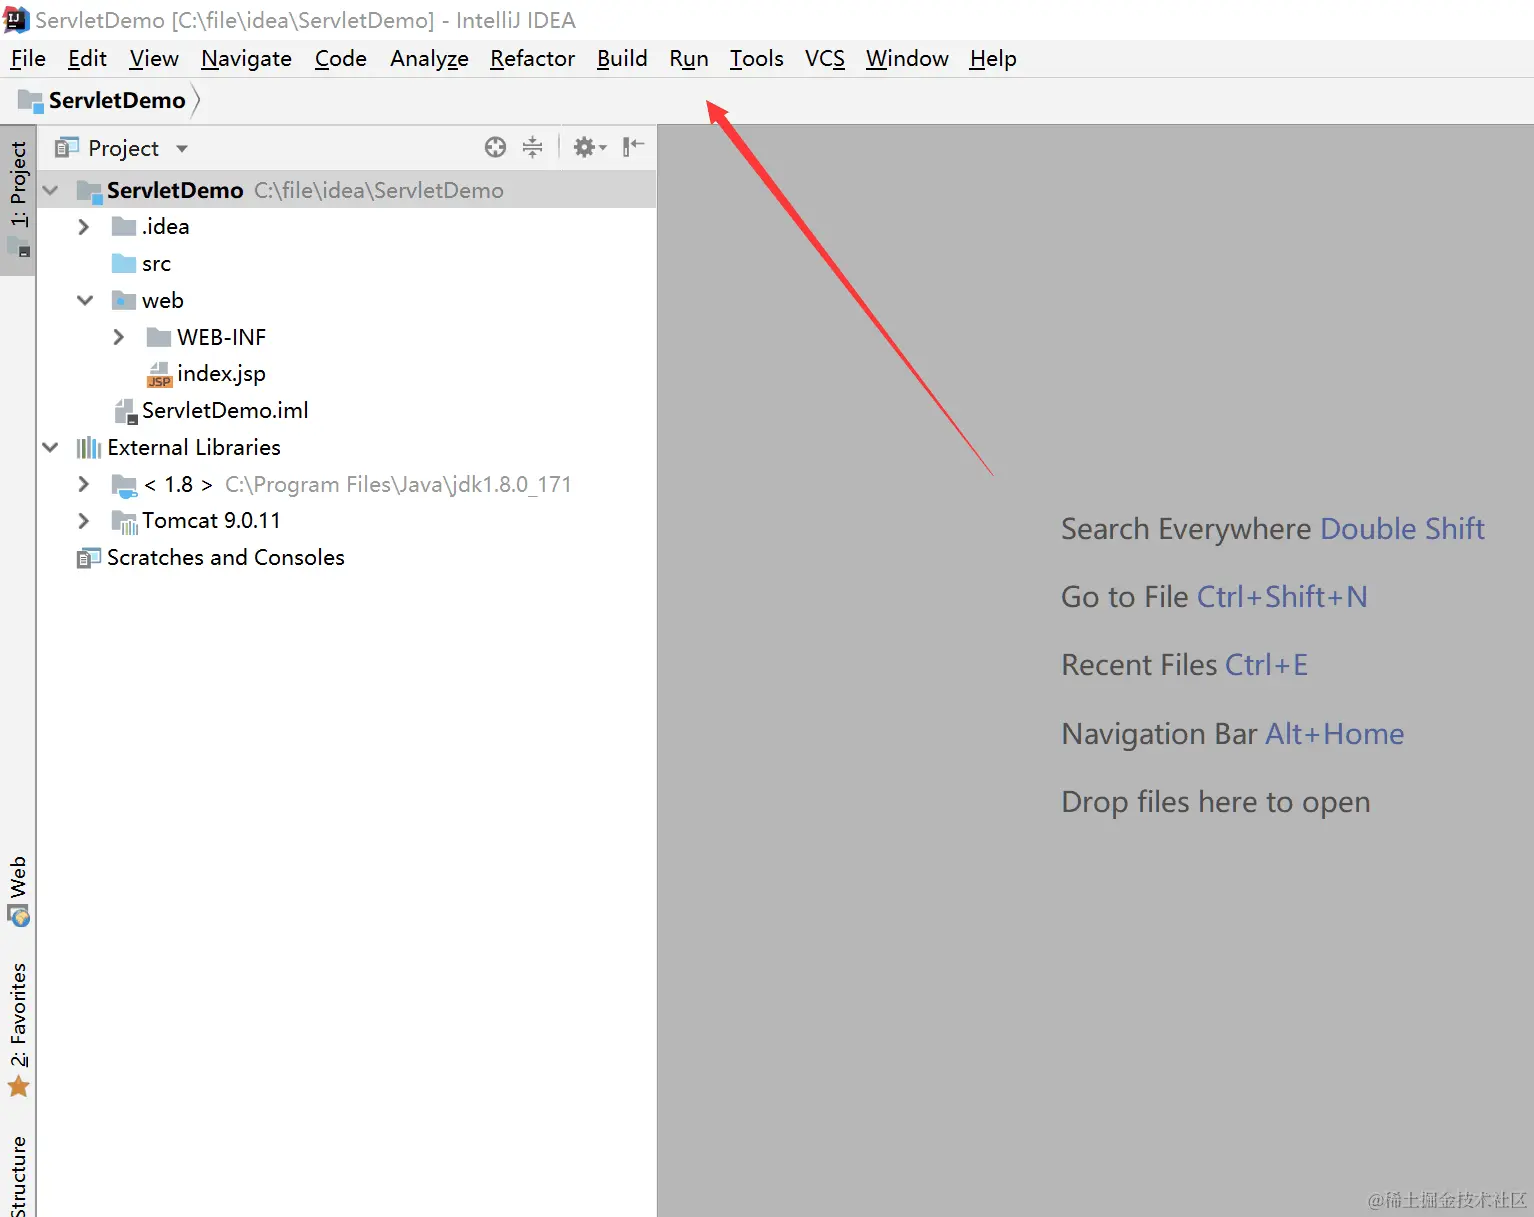
Task: Click the index.jsp file icon
Action: [x=159, y=375]
